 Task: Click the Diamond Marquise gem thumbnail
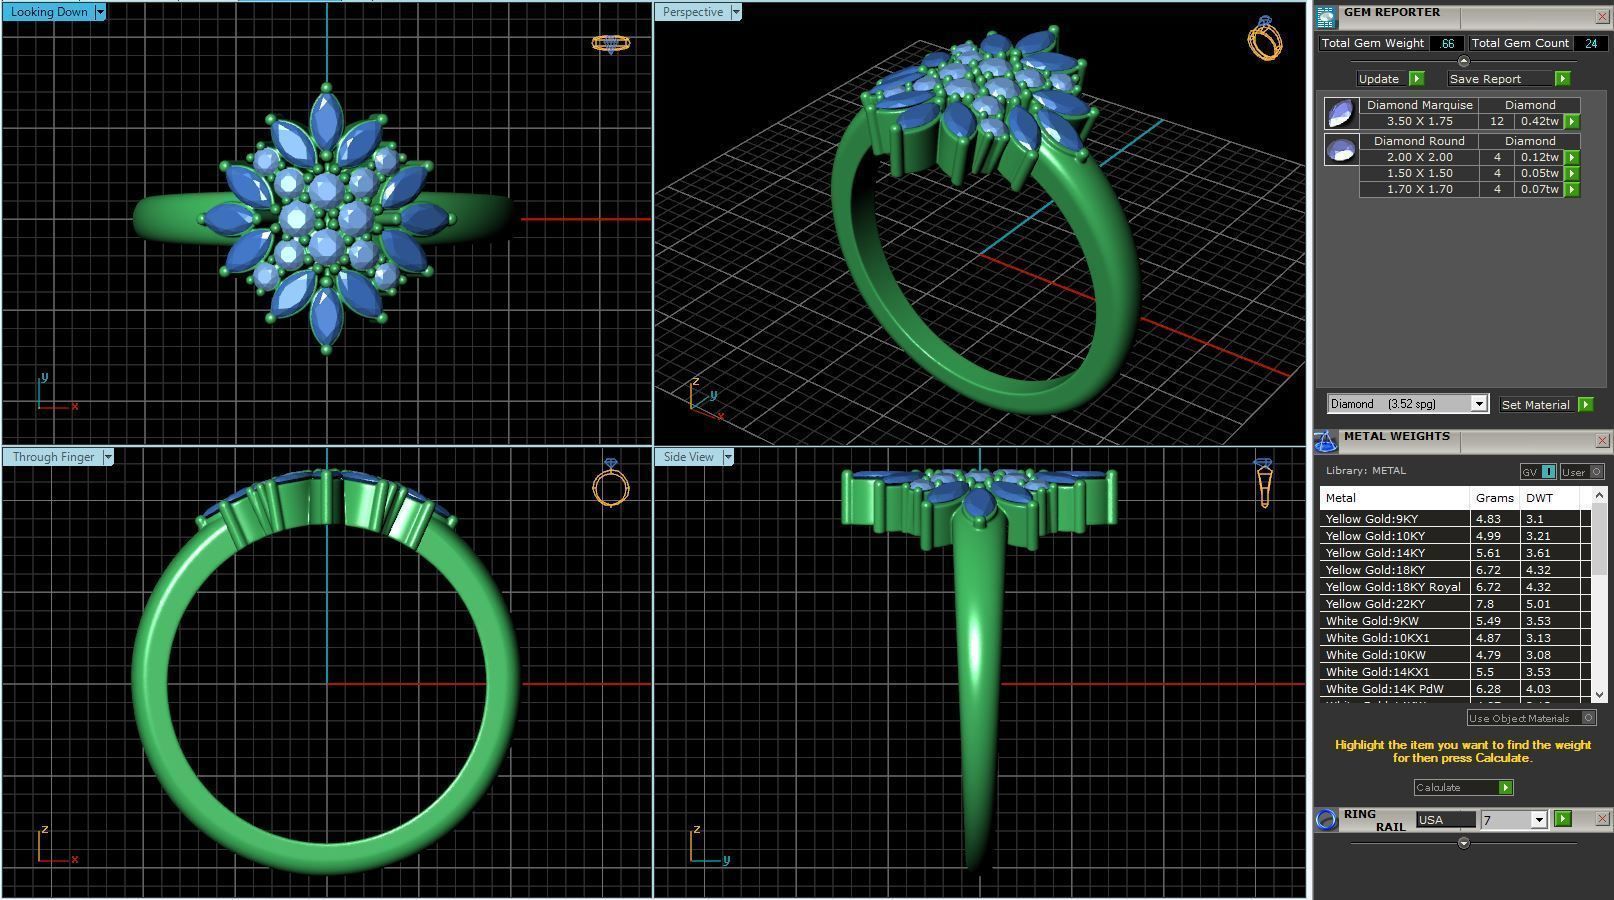1340,113
